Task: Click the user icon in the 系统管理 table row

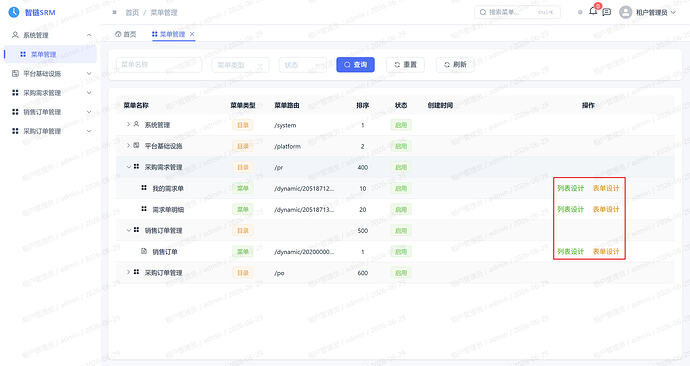Action: point(136,124)
